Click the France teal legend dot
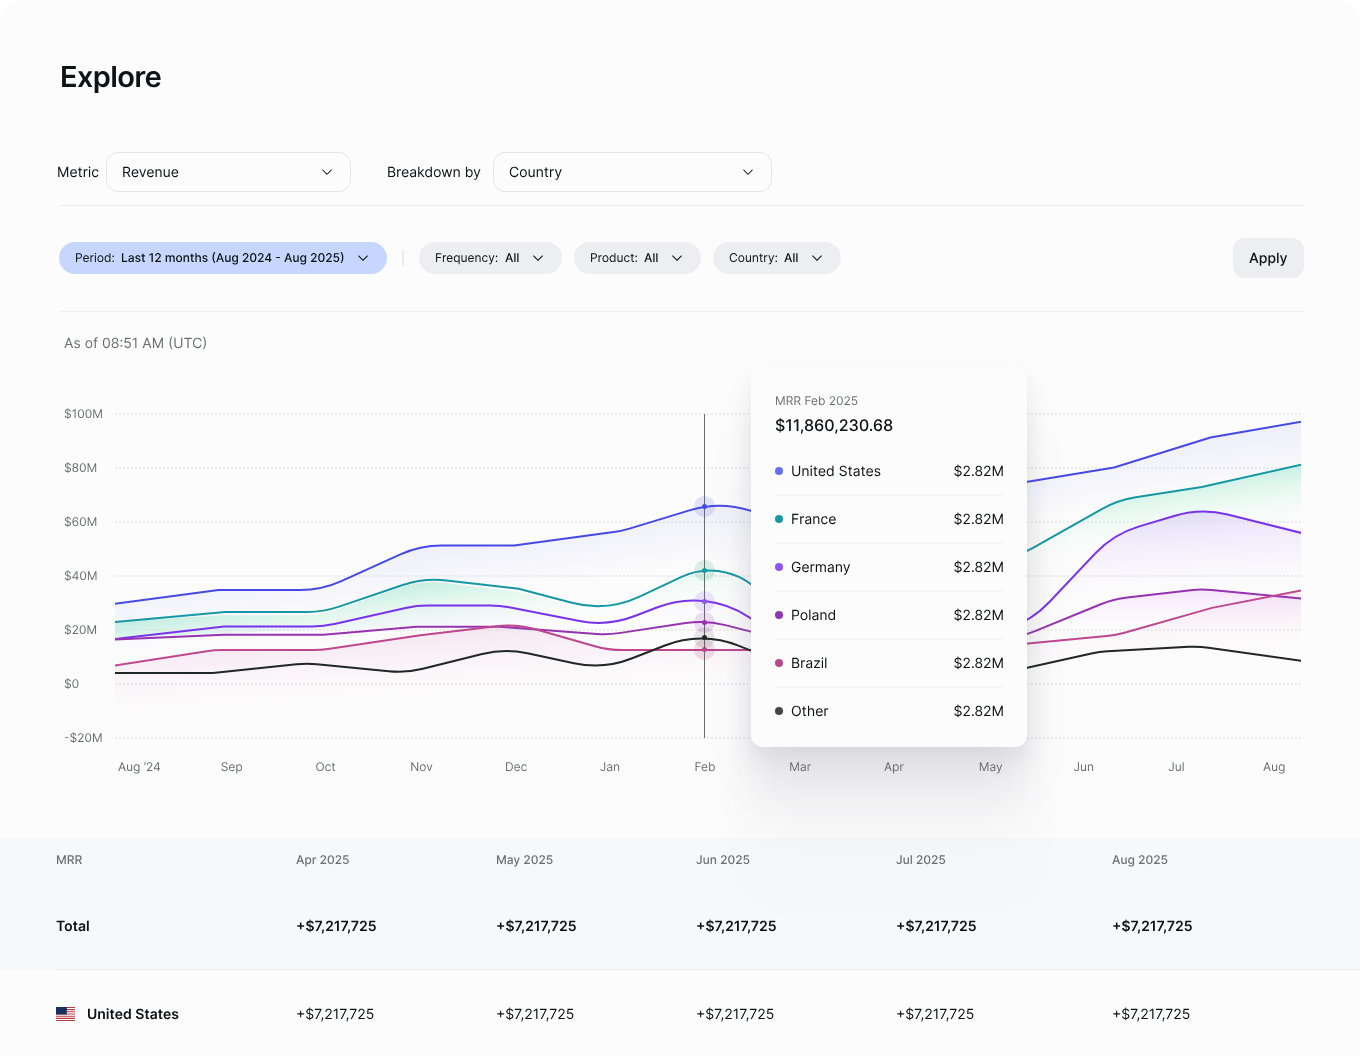The image size is (1360, 1056). click(x=779, y=519)
